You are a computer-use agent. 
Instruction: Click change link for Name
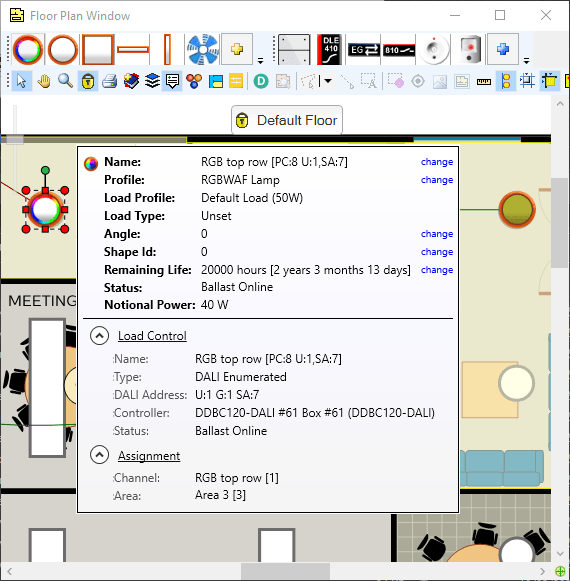coord(437,162)
